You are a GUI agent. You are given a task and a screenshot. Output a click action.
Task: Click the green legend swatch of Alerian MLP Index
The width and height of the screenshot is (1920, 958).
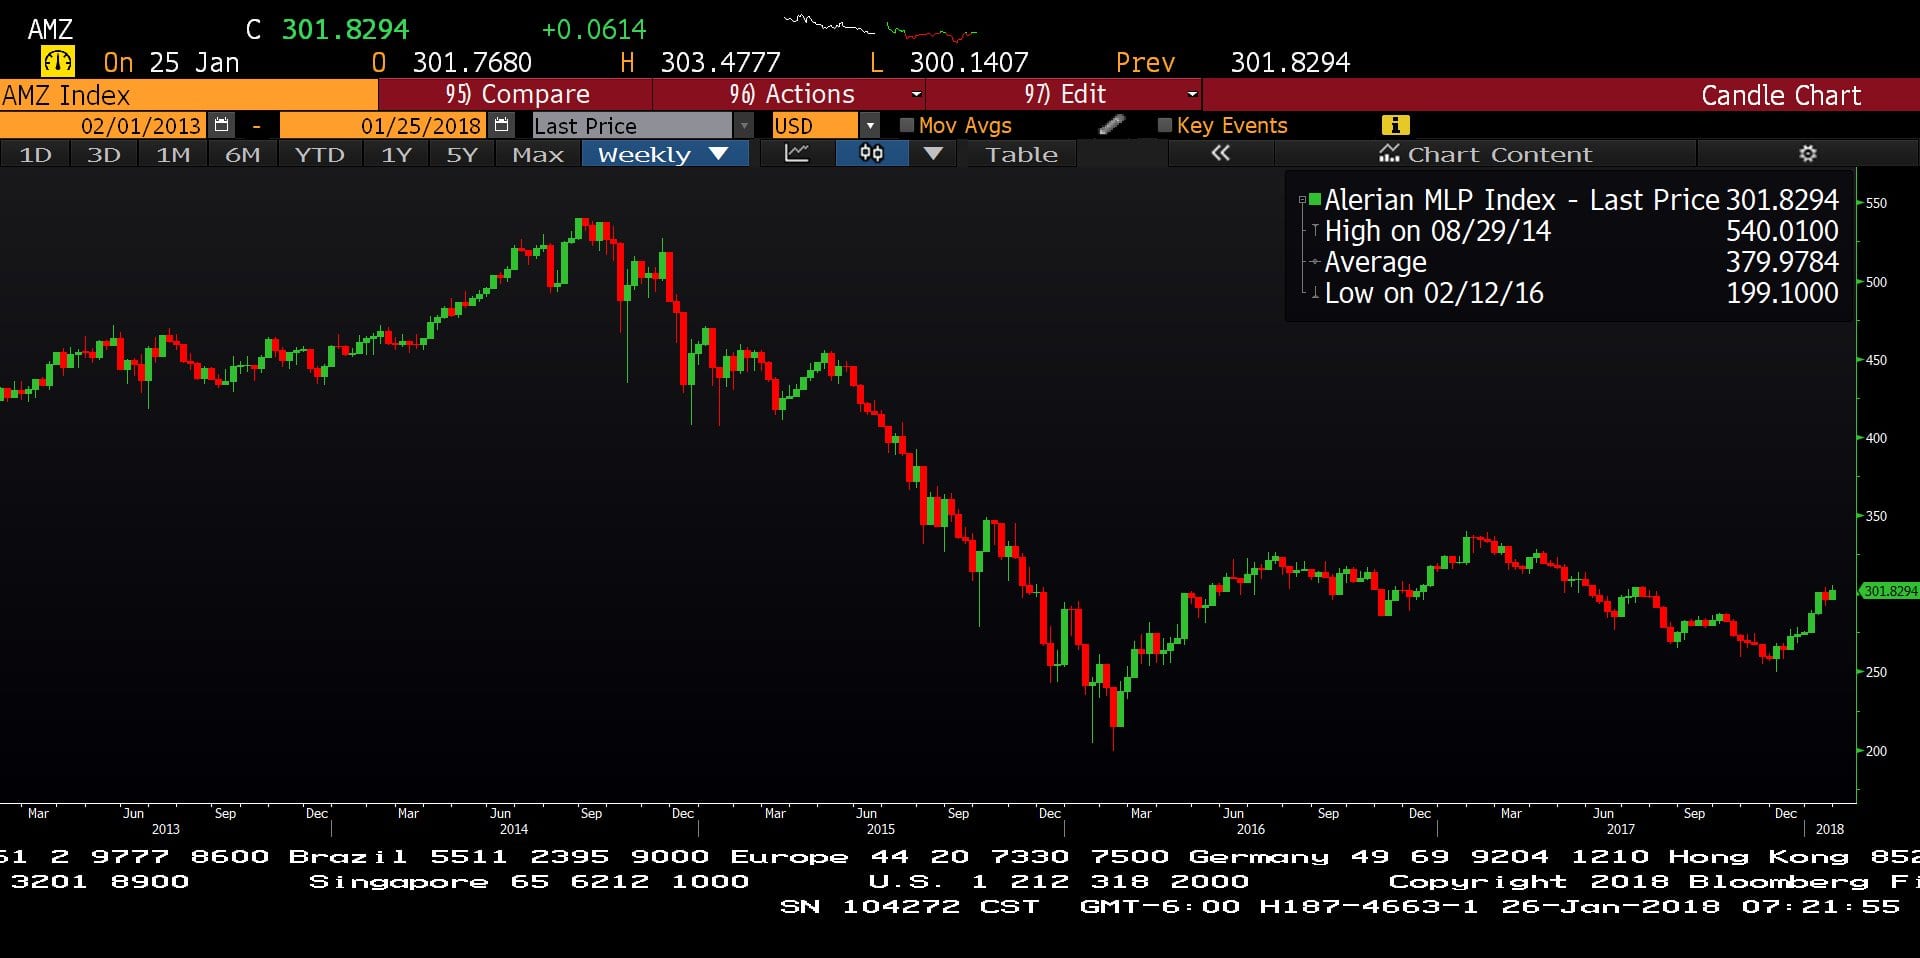(x=1315, y=198)
